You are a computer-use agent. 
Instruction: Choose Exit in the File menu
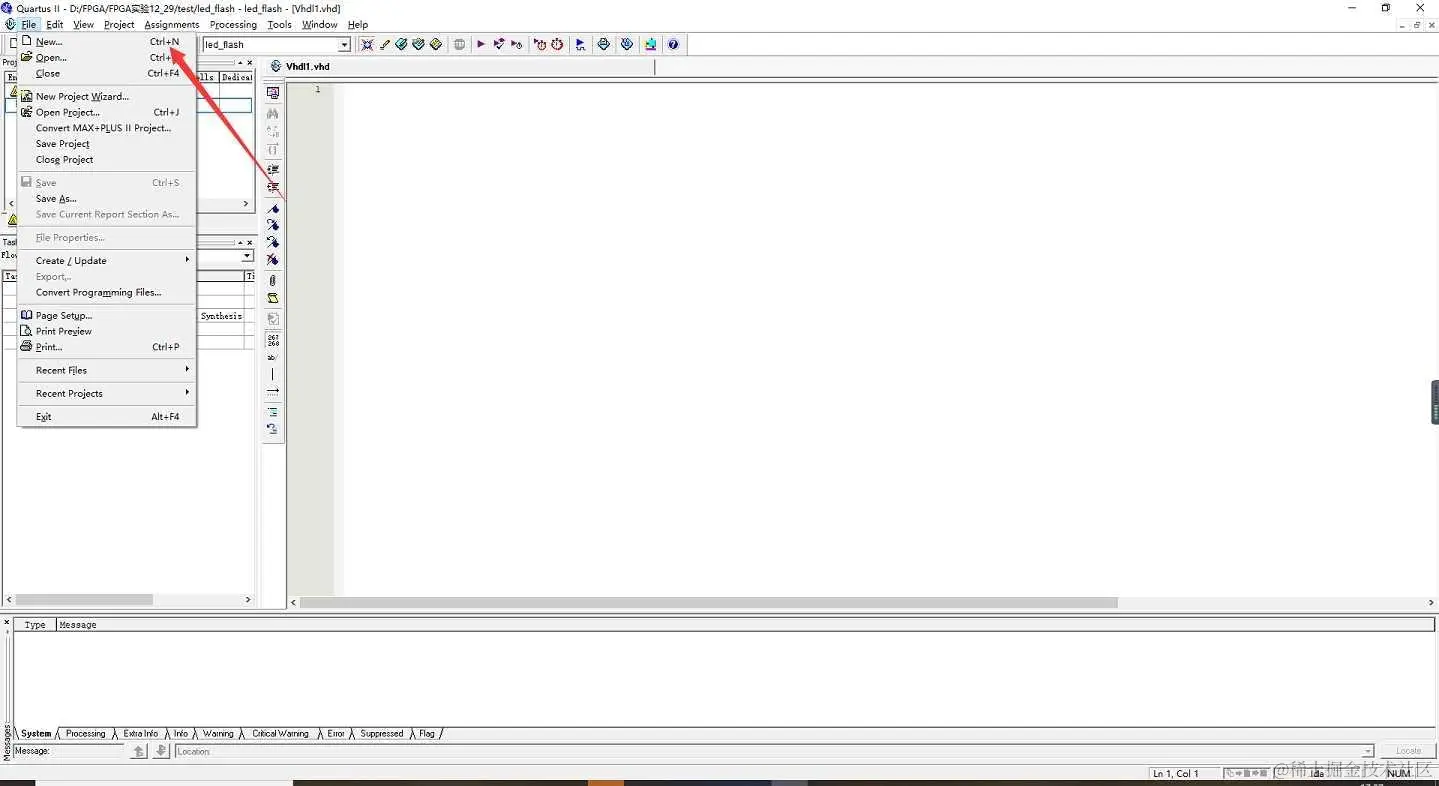(107, 416)
